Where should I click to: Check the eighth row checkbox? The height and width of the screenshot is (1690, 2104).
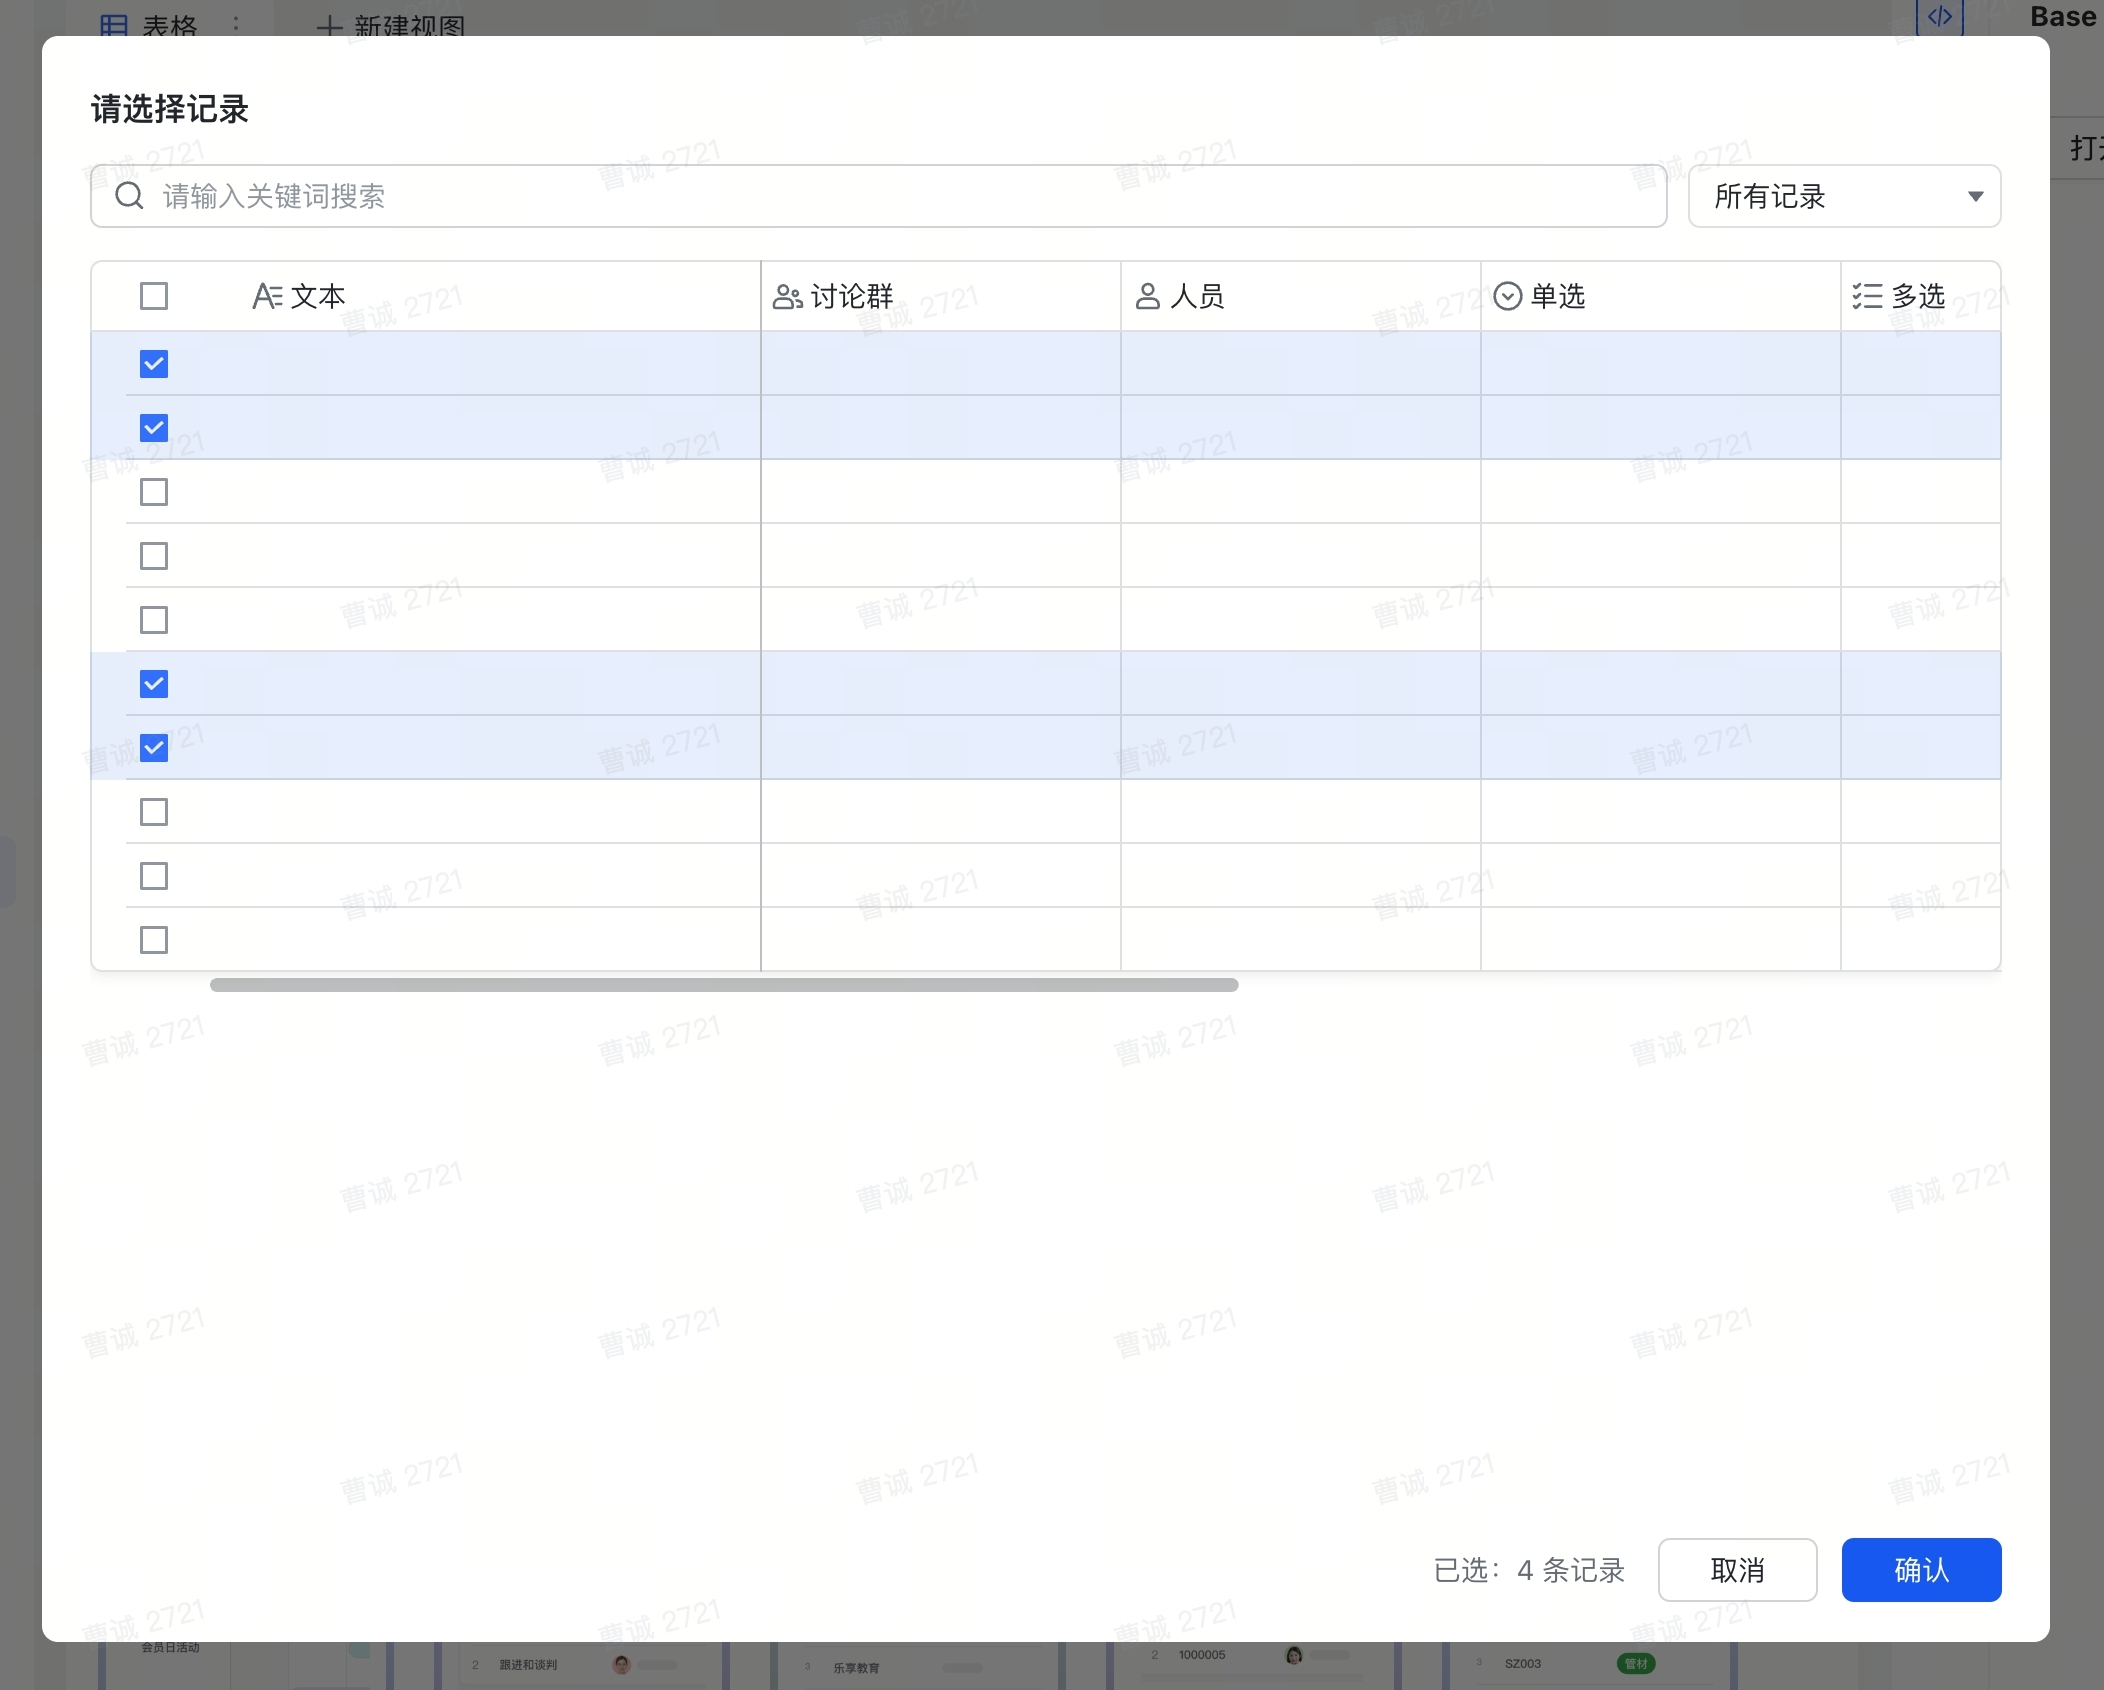click(x=154, y=812)
